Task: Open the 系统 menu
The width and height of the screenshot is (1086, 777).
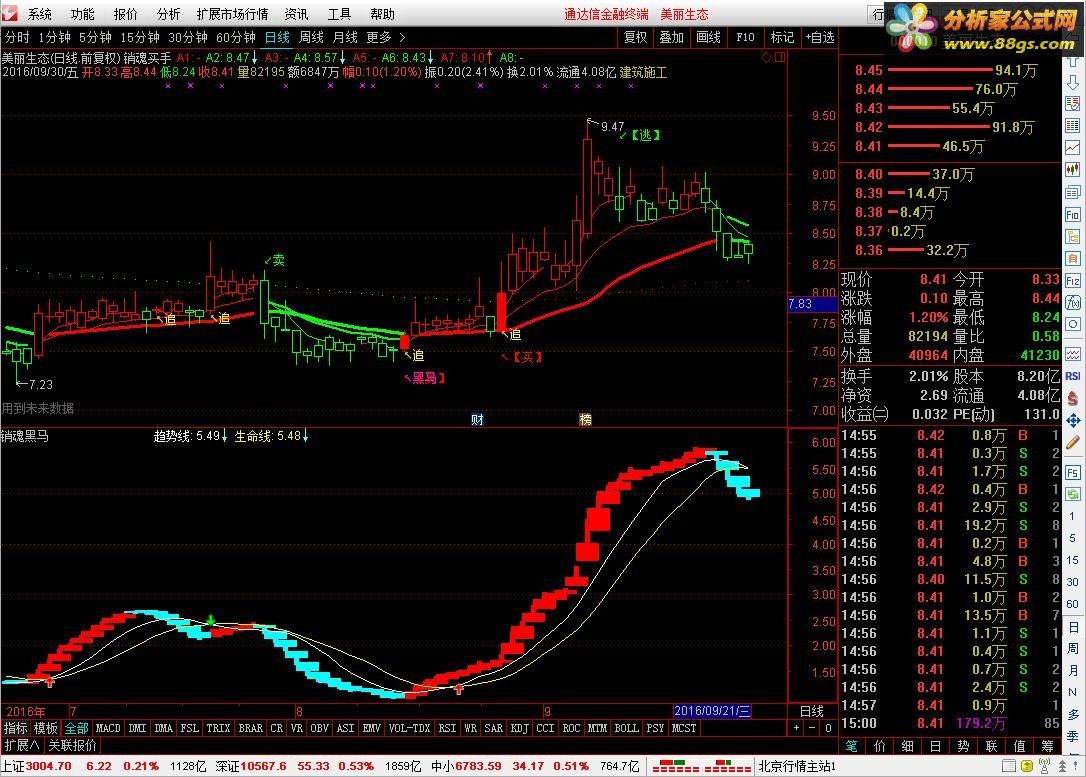Action: pyautogui.click(x=39, y=14)
